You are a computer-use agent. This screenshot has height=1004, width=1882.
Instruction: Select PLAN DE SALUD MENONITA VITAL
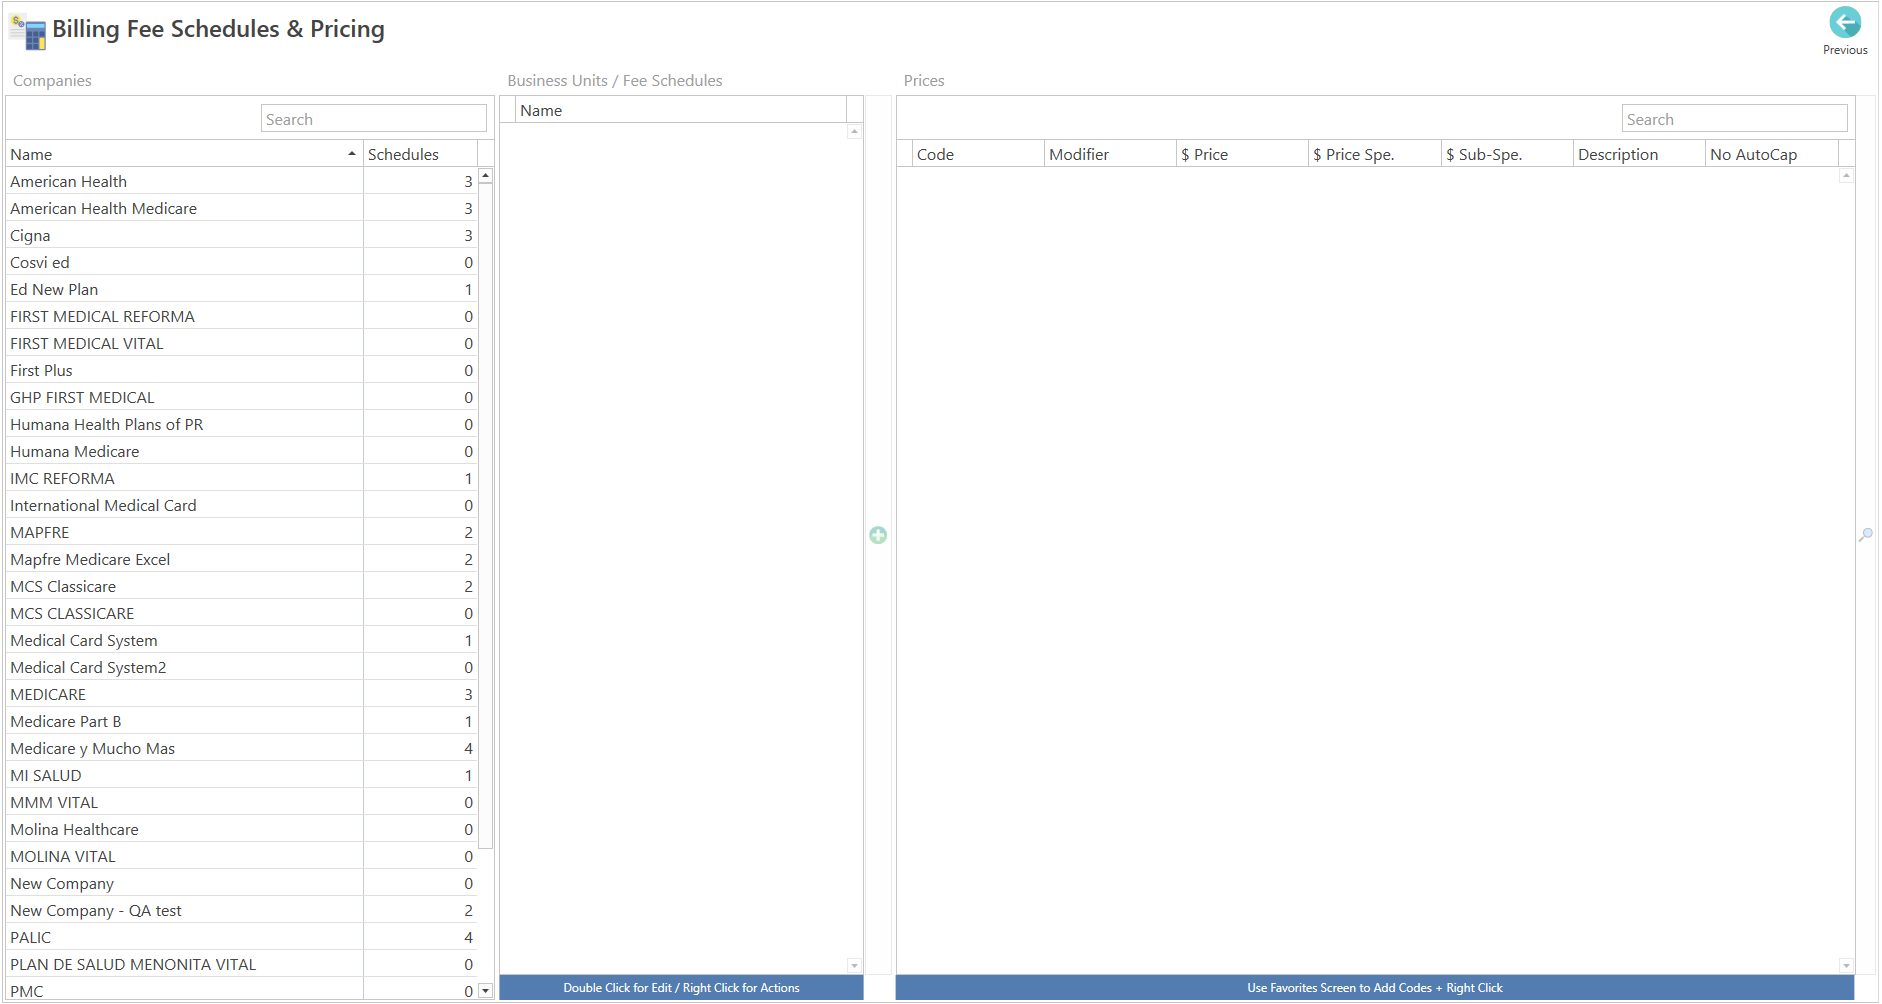click(242, 964)
